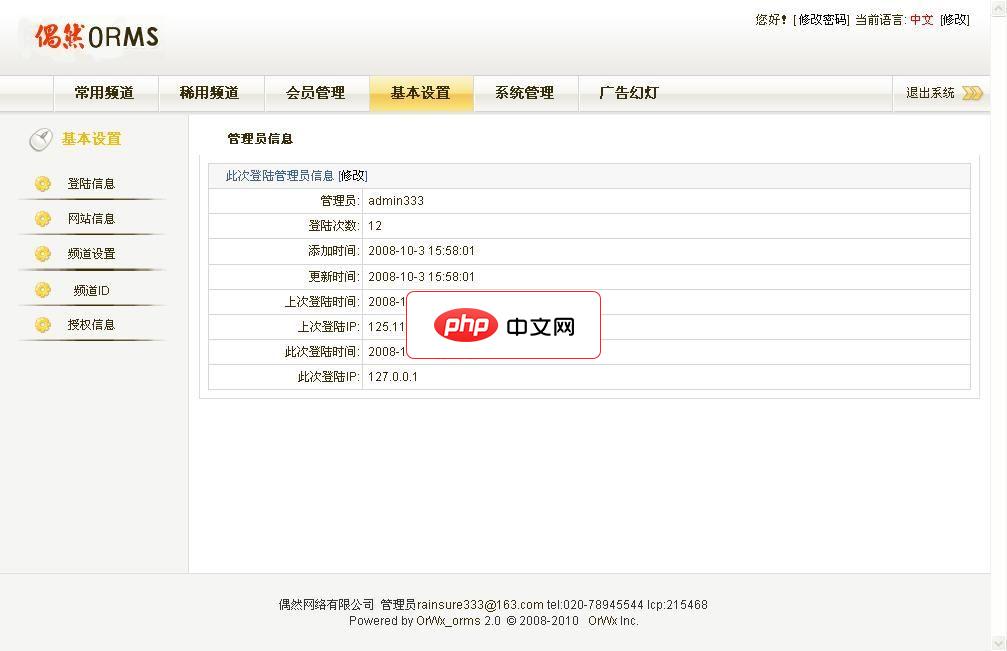This screenshot has height=651, width=1007.
Task: Click the mouse icon beside 基本设置 heading
Action: 41,139
